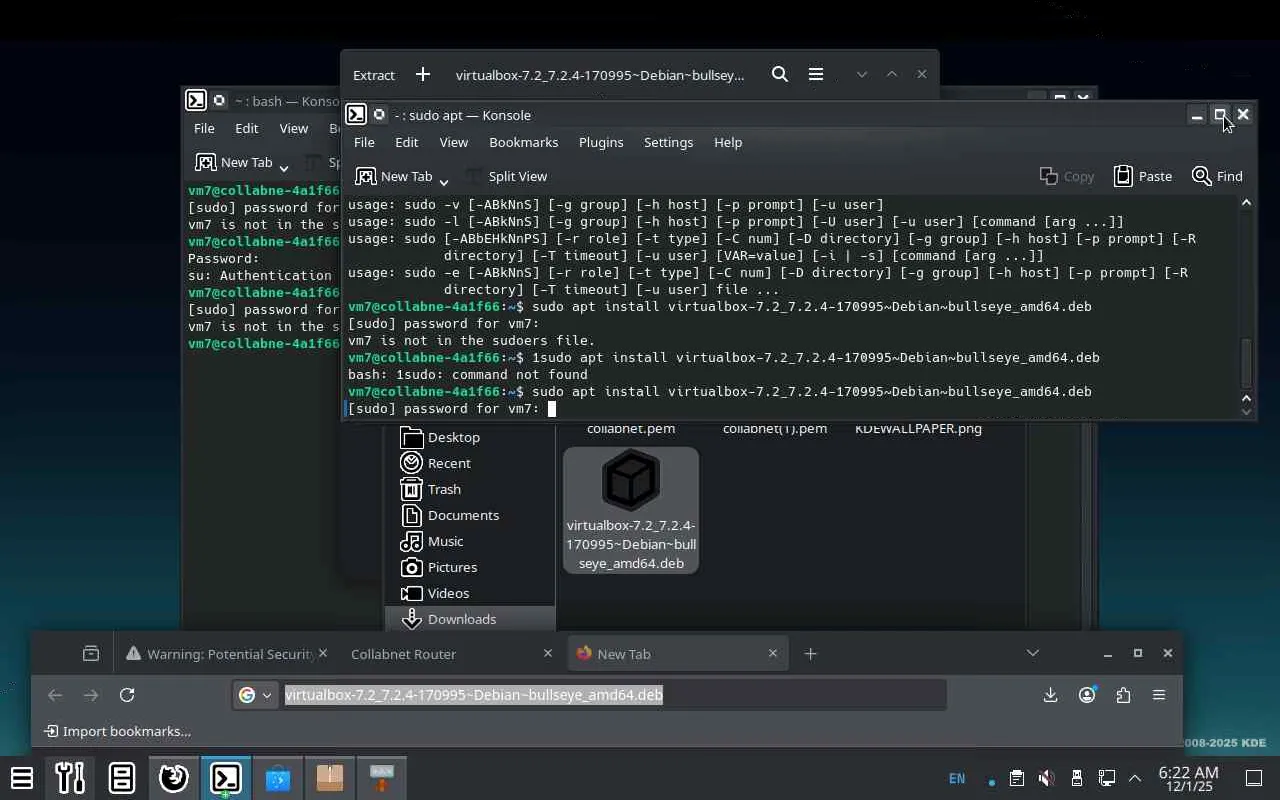Click the Firefox View icon left of tabs

(91, 654)
